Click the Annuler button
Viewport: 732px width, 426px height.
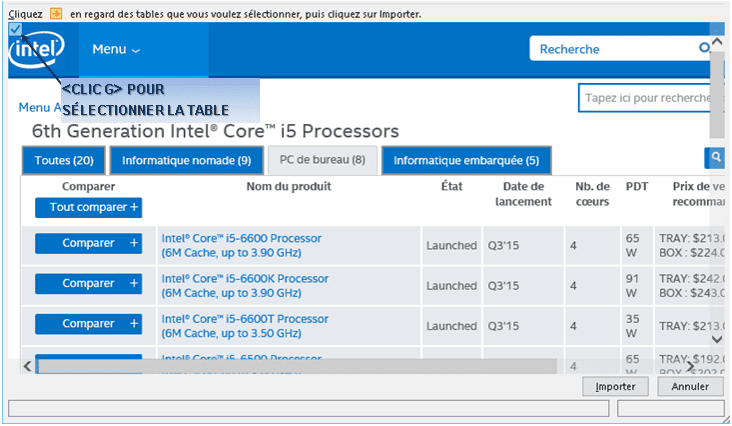690,386
